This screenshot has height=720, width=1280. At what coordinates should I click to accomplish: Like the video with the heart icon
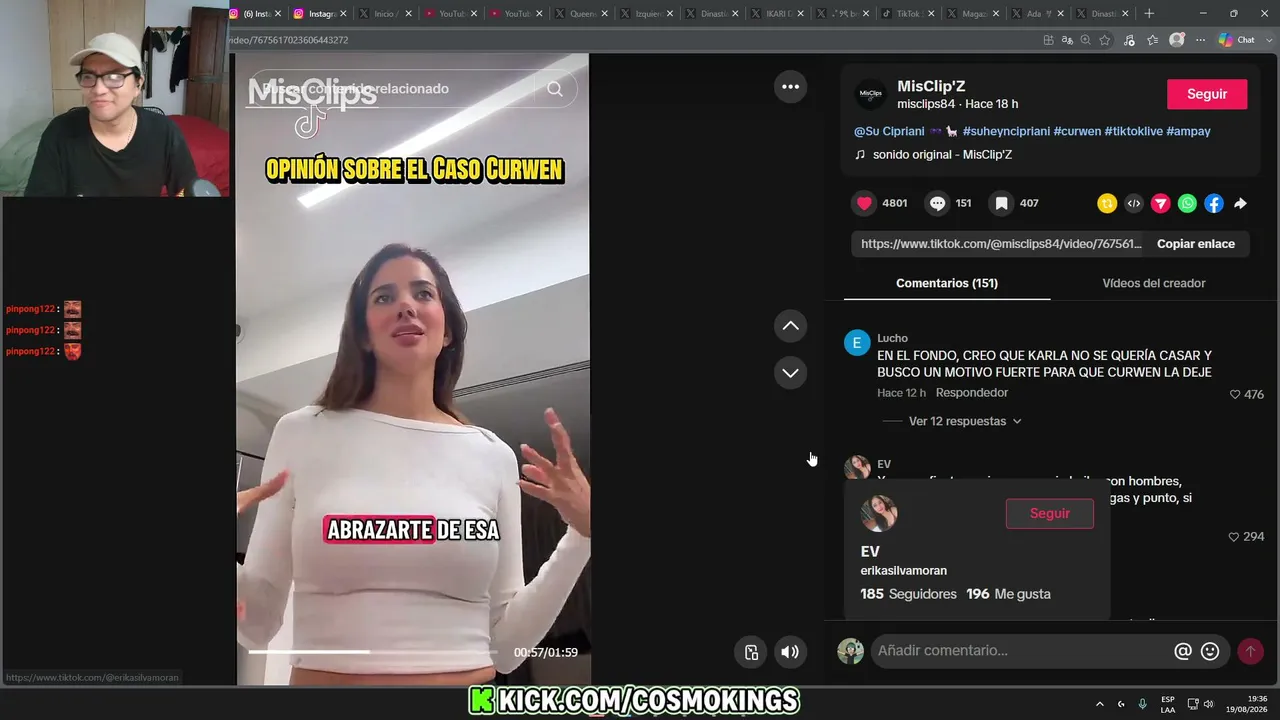point(865,203)
